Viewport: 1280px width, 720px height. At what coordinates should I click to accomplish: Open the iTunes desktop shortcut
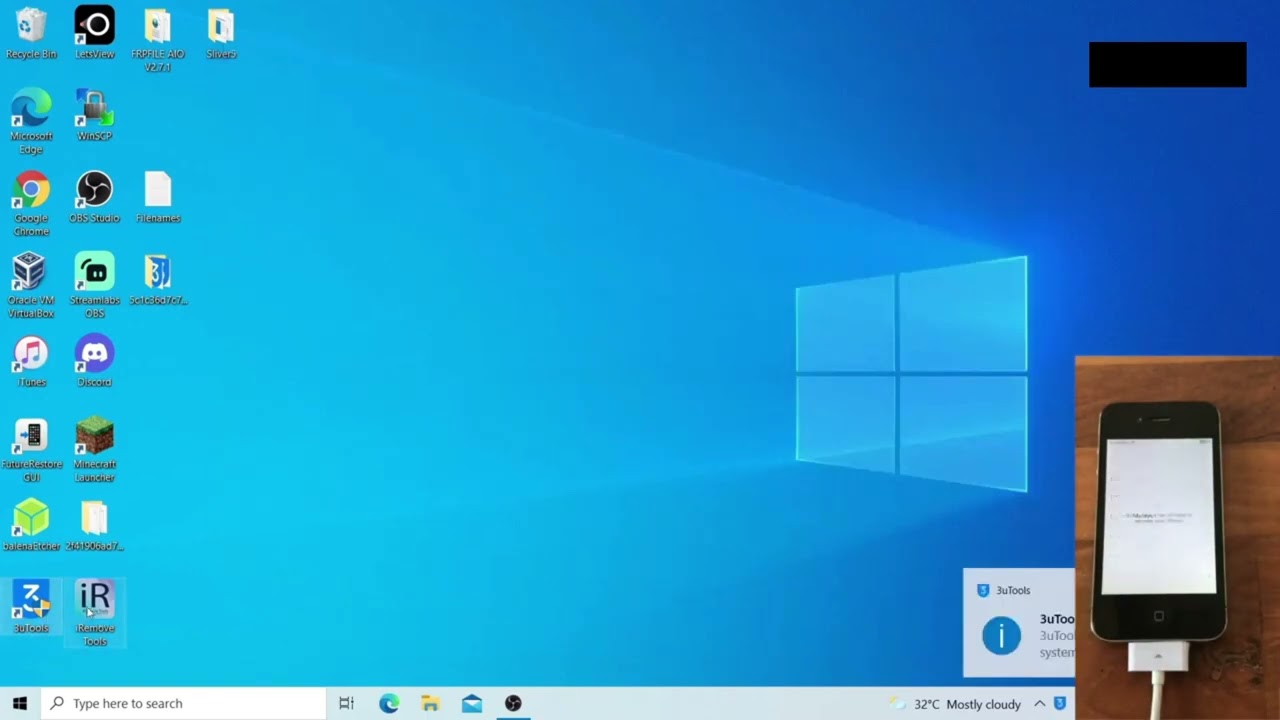(31, 361)
